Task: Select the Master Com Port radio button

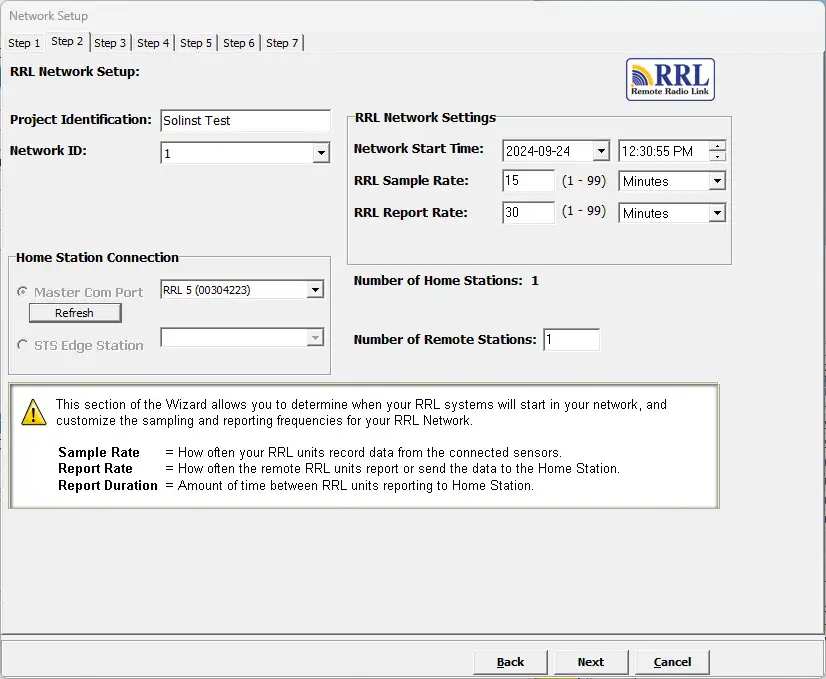Action: click(22, 292)
